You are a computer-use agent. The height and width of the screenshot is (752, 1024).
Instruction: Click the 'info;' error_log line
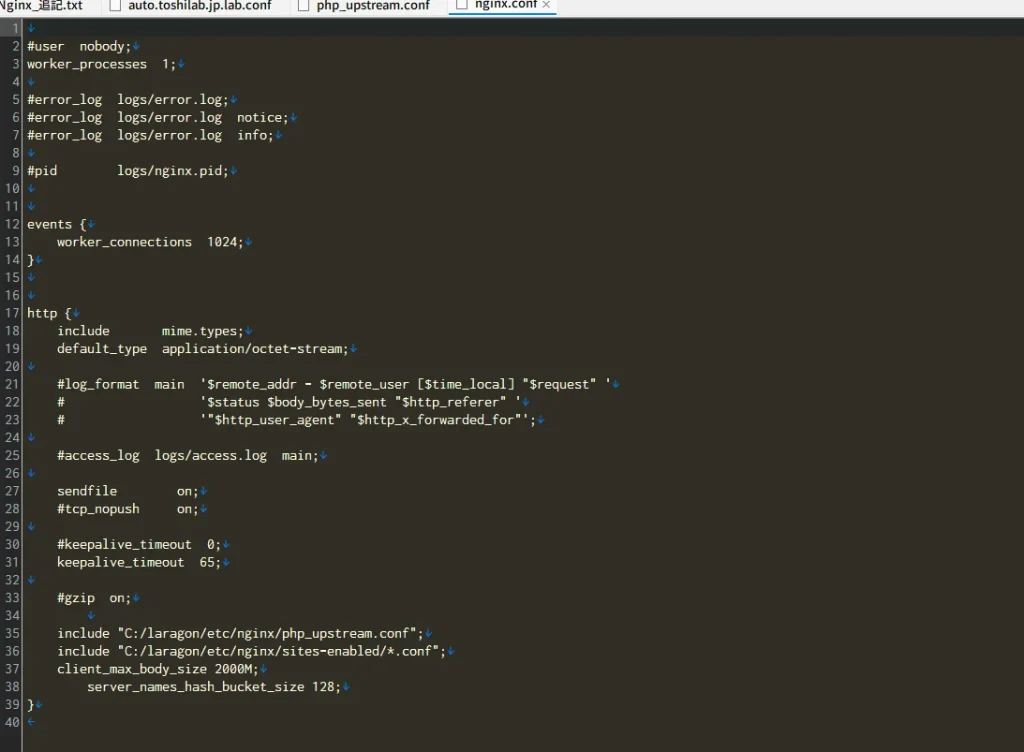[x=150, y=135]
